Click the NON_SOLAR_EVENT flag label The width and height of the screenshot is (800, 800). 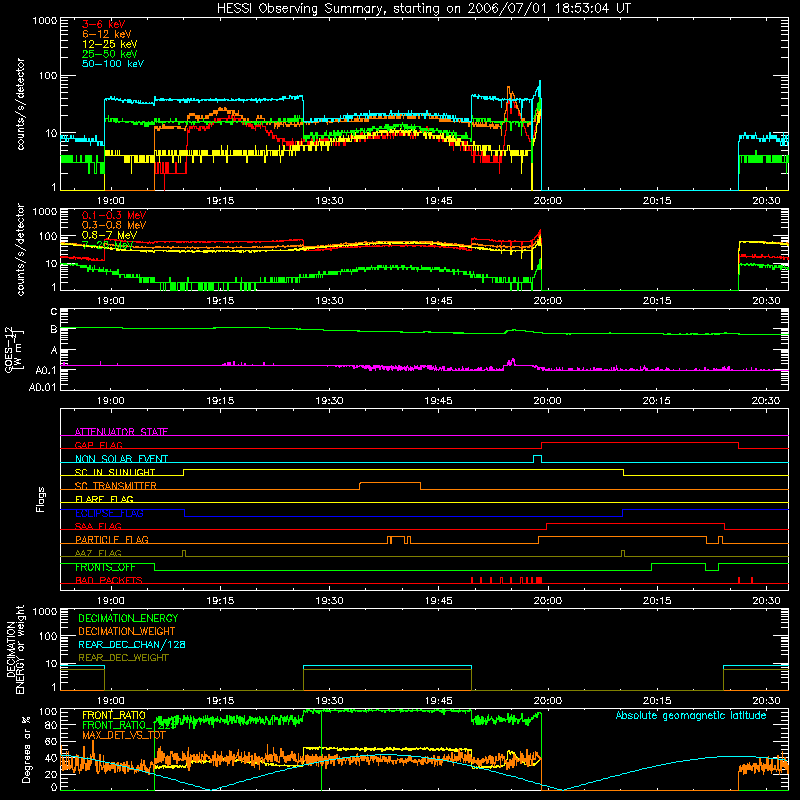(121, 459)
